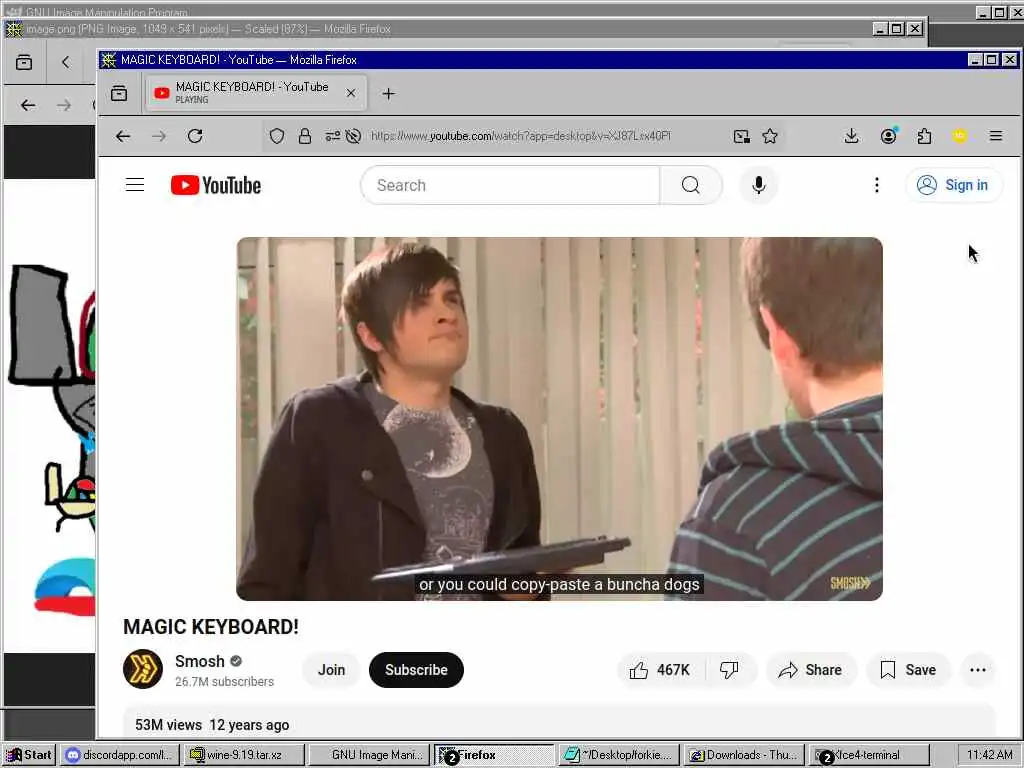Switch to Downloads - Thunar taskbar item
1024x768 pixels.
(743, 755)
